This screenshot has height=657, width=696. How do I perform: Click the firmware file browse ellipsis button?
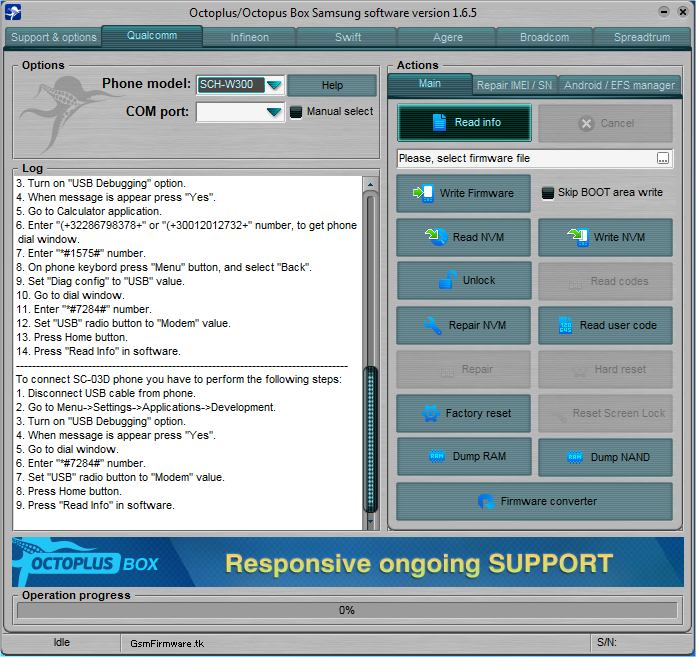[x=663, y=158]
